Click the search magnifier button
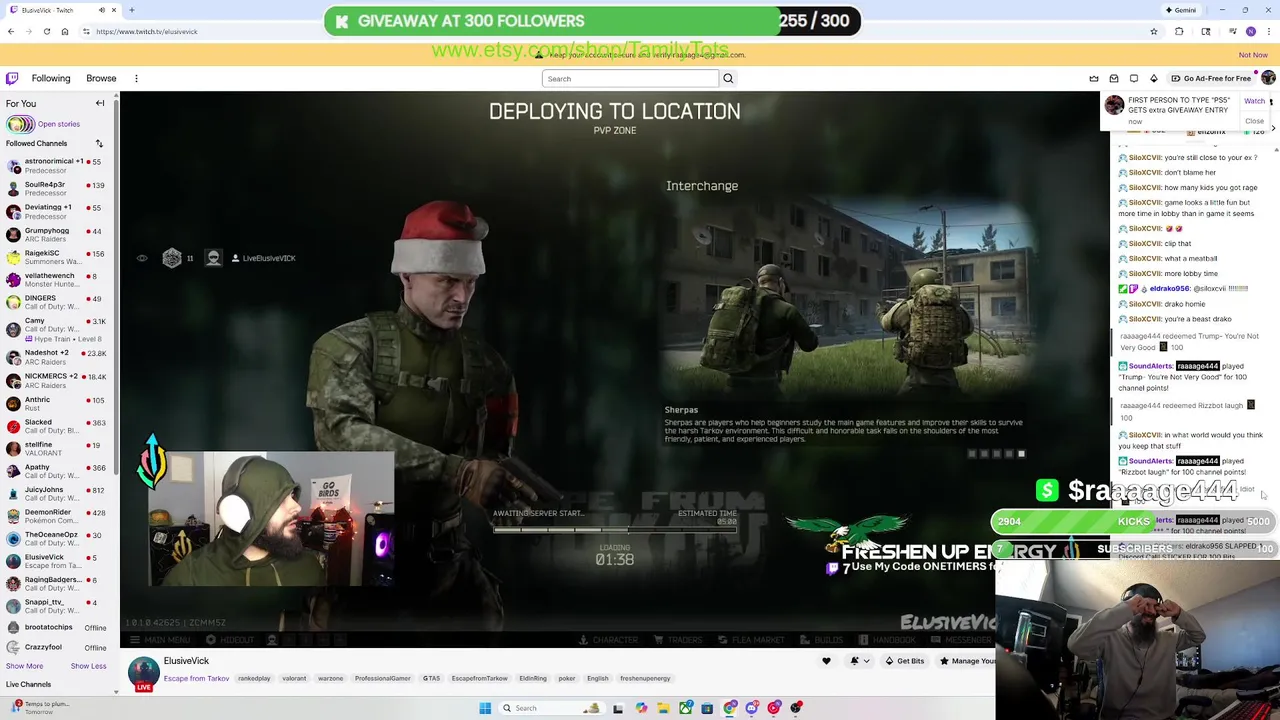Image resolution: width=1280 pixels, height=720 pixels. click(728, 78)
